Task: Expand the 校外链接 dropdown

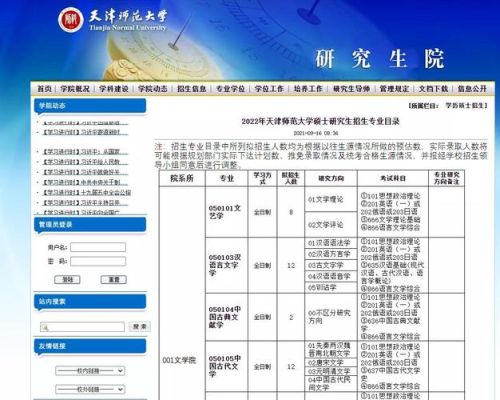Action: point(90,389)
